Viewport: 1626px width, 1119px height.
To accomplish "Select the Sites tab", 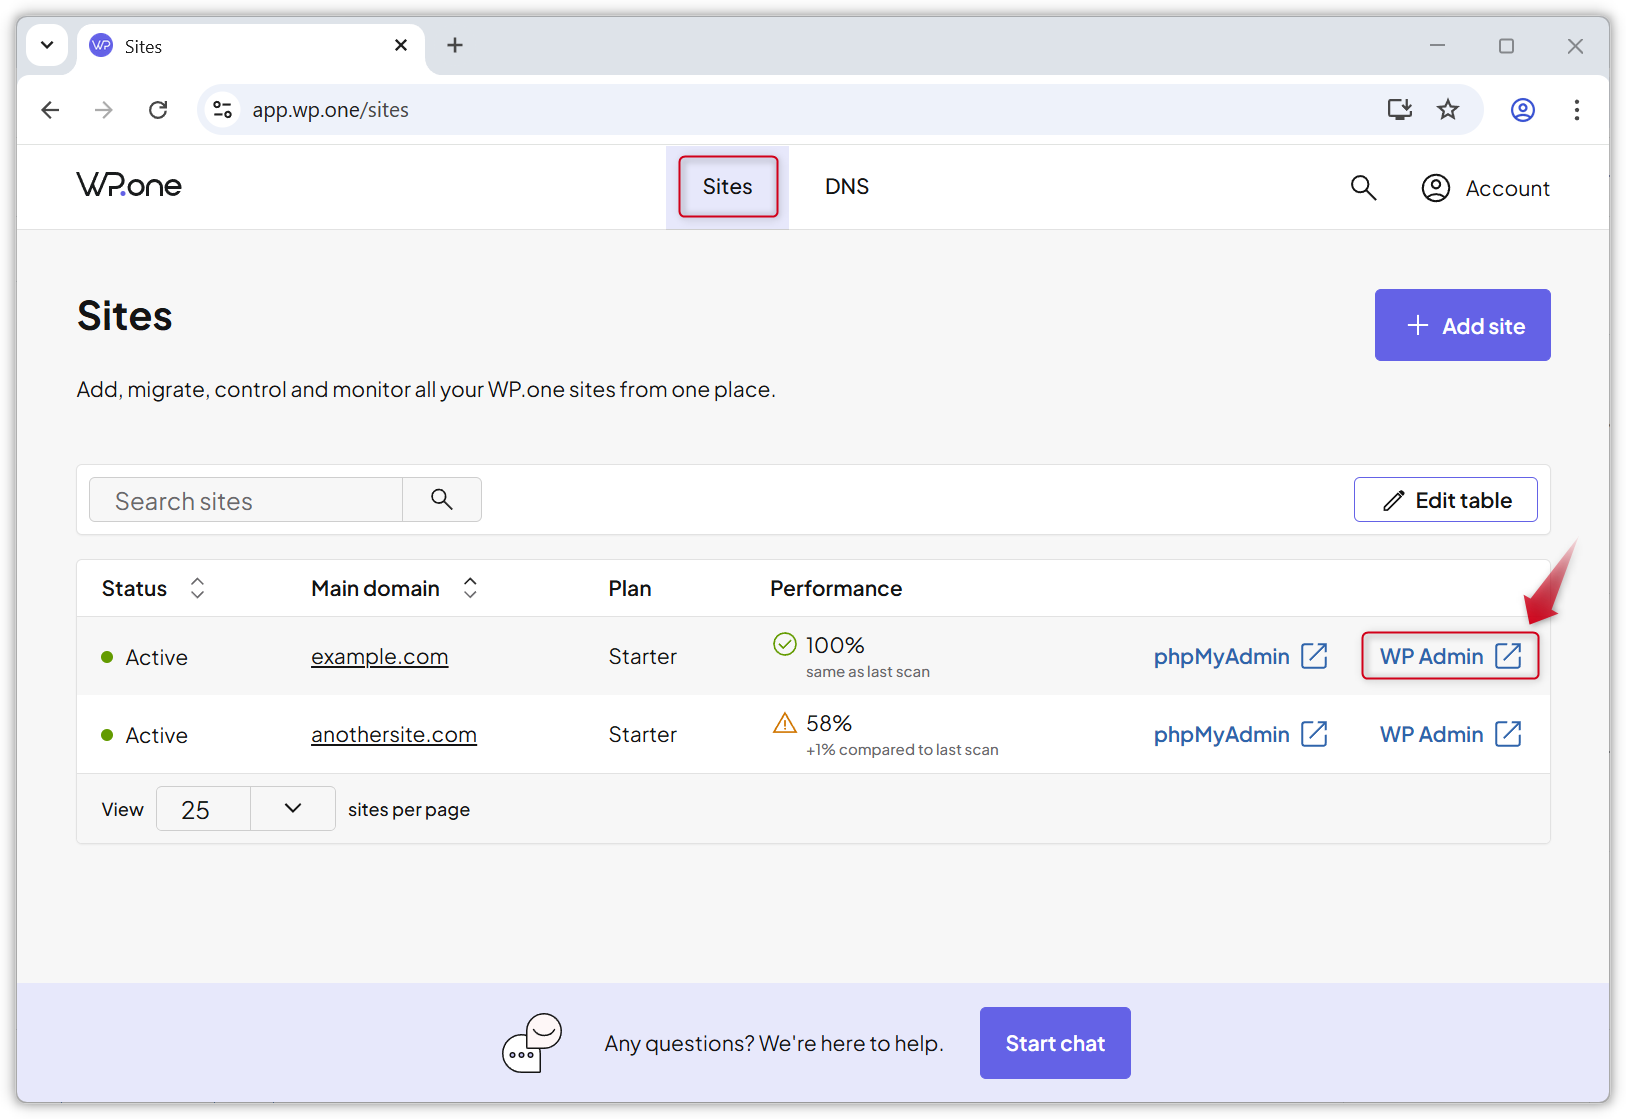I will pos(727,186).
